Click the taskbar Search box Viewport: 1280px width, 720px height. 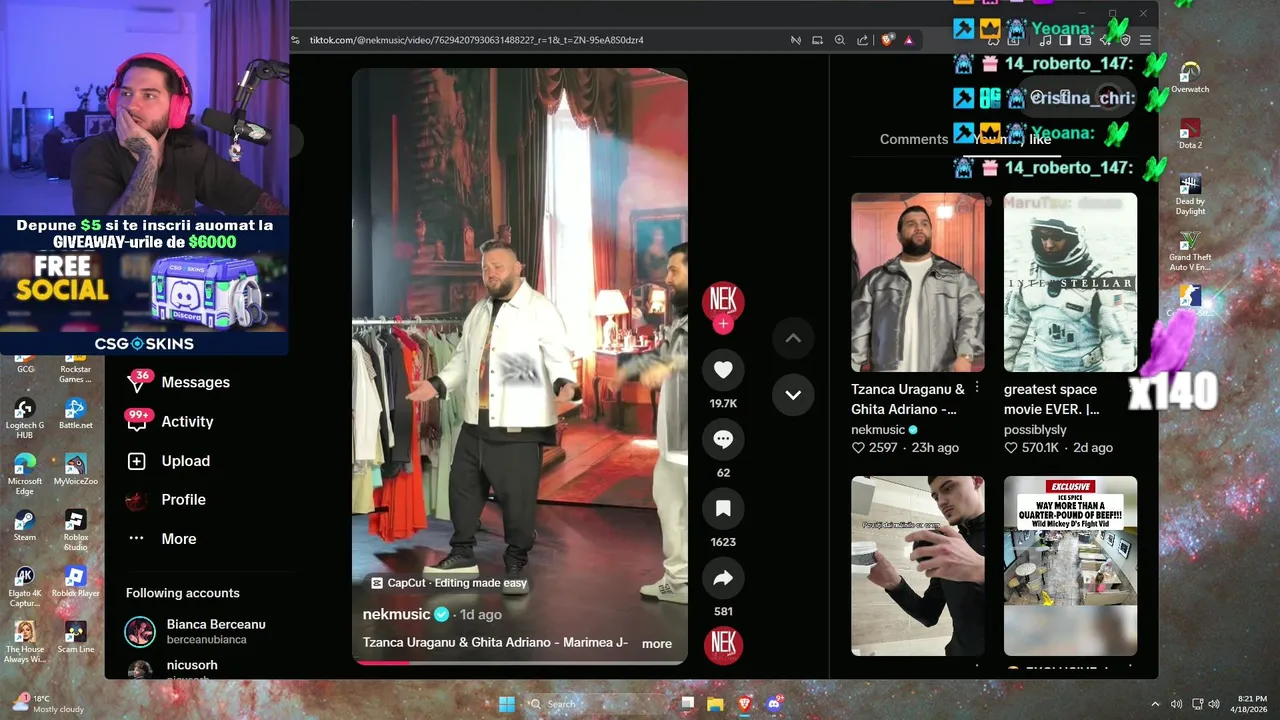[593, 704]
